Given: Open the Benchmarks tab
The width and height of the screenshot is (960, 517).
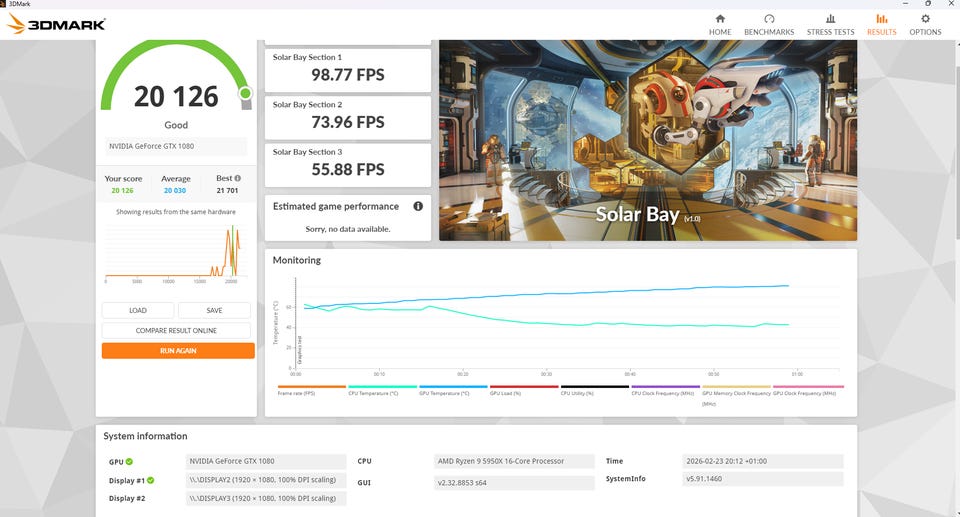Looking at the screenshot, I should coord(769,25).
